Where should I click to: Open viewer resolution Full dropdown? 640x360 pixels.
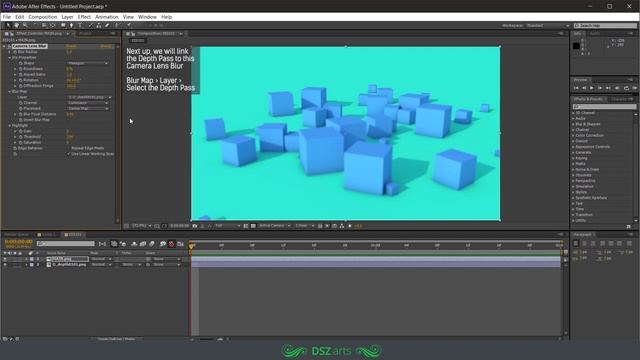[227, 226]
